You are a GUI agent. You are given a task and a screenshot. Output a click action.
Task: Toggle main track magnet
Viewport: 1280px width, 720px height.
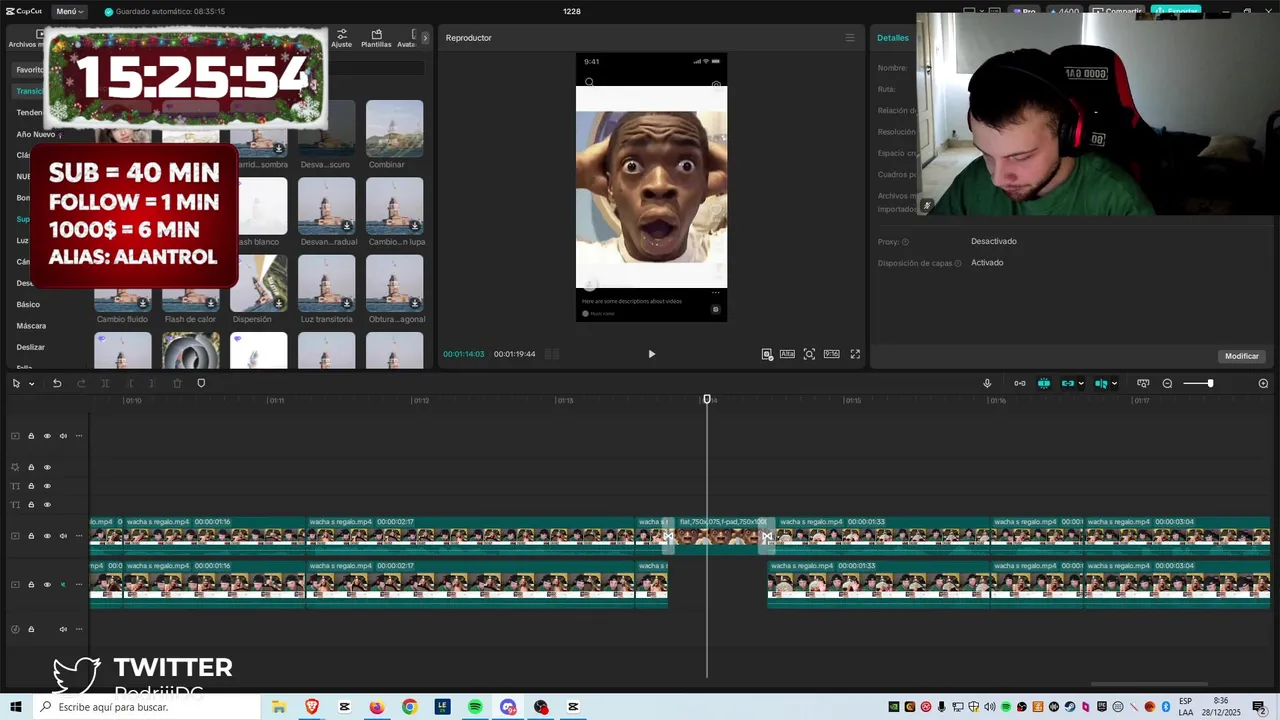(1019, 383)
